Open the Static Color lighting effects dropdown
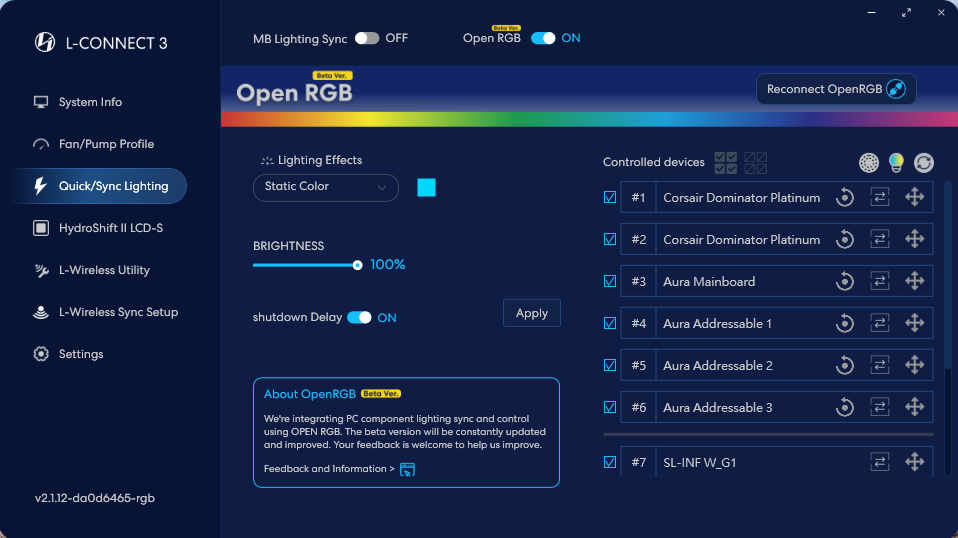This screenshot has width=958, height=538. [326, 187]
